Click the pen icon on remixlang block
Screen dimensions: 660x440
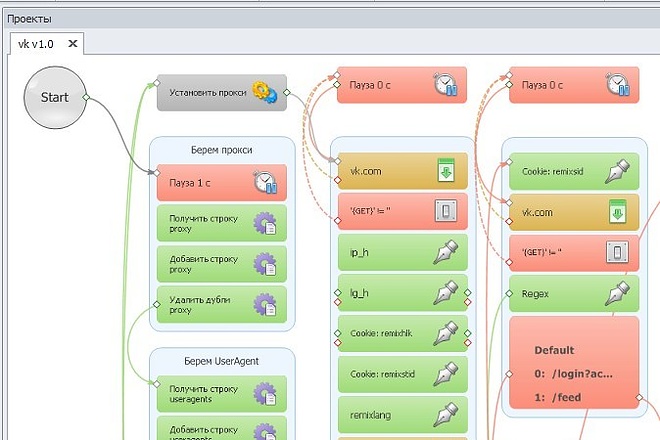coord(446,415)
